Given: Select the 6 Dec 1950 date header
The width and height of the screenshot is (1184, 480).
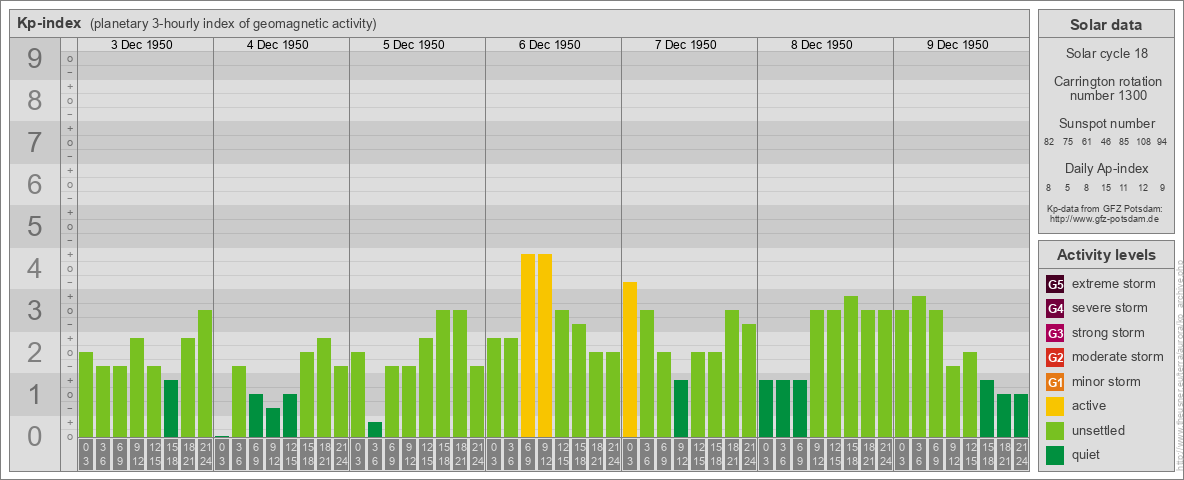Looking at the screenshot, I should click(549, 45).
